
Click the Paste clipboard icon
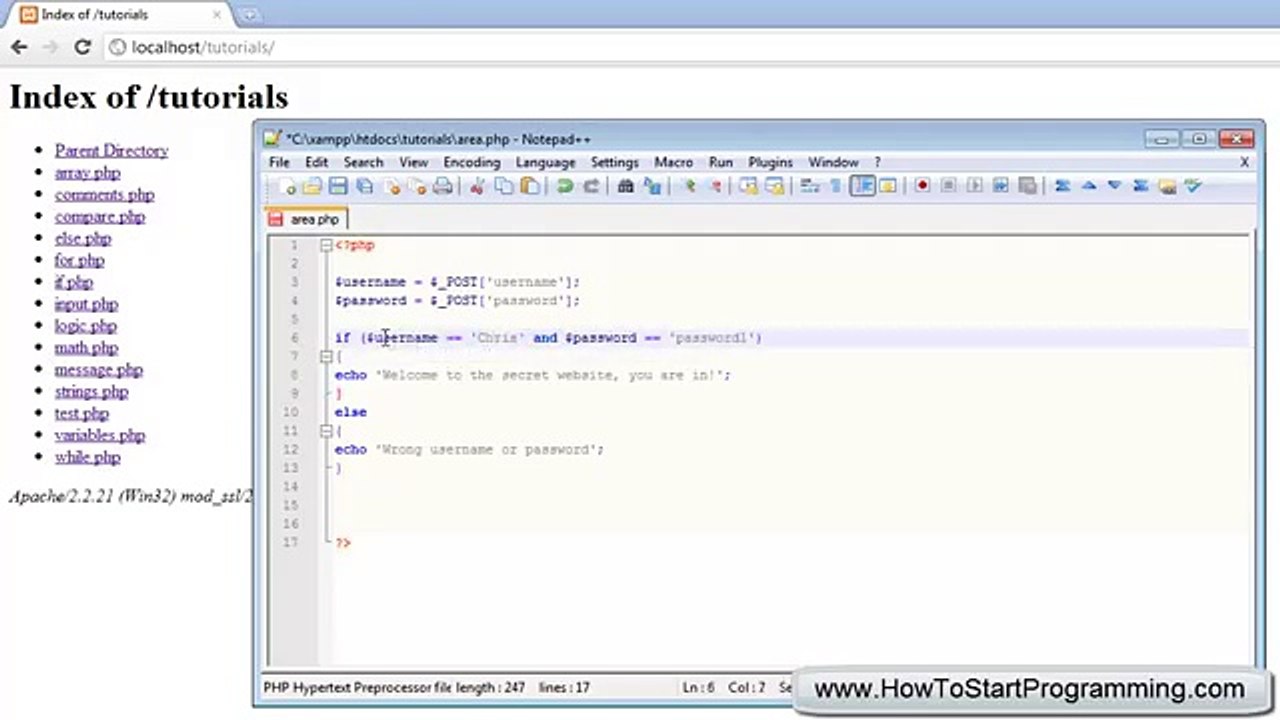(x=530, y=186)
